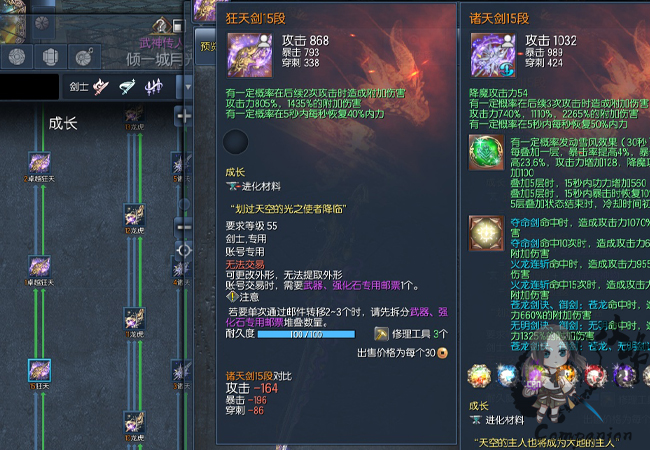Open the question-mark help icon
The height and width of the screenshot is (450, 650).
161,26
